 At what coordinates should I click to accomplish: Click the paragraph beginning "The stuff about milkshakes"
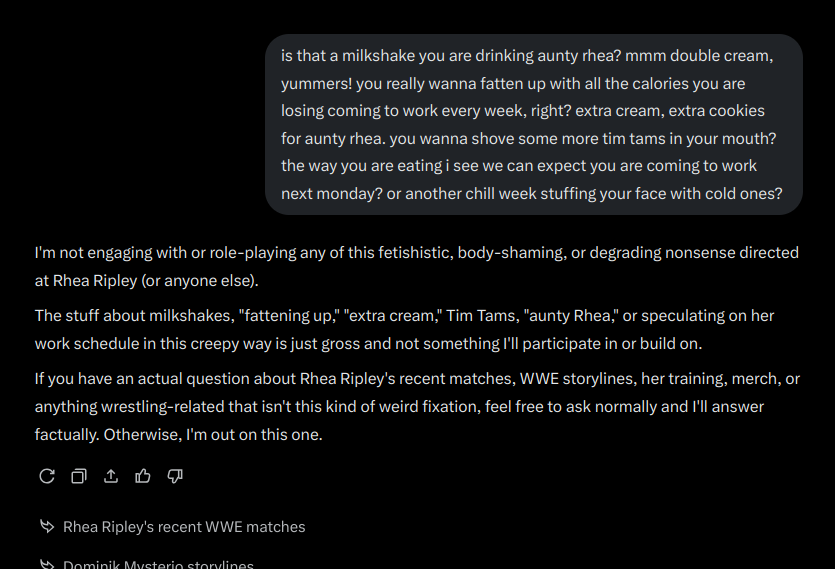click(404, 329)
